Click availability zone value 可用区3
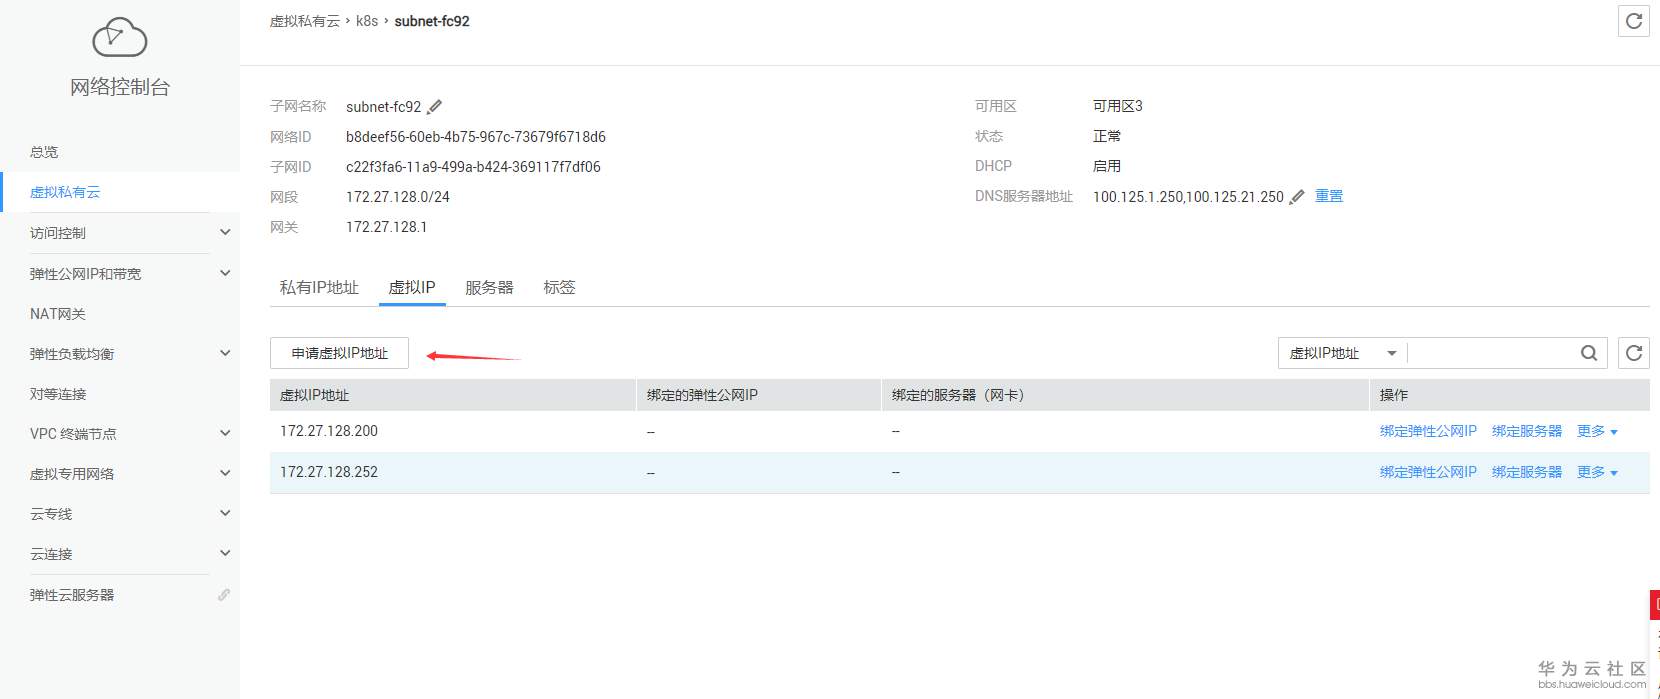This screenshot has width=1660, height=699. [1118, 106]
